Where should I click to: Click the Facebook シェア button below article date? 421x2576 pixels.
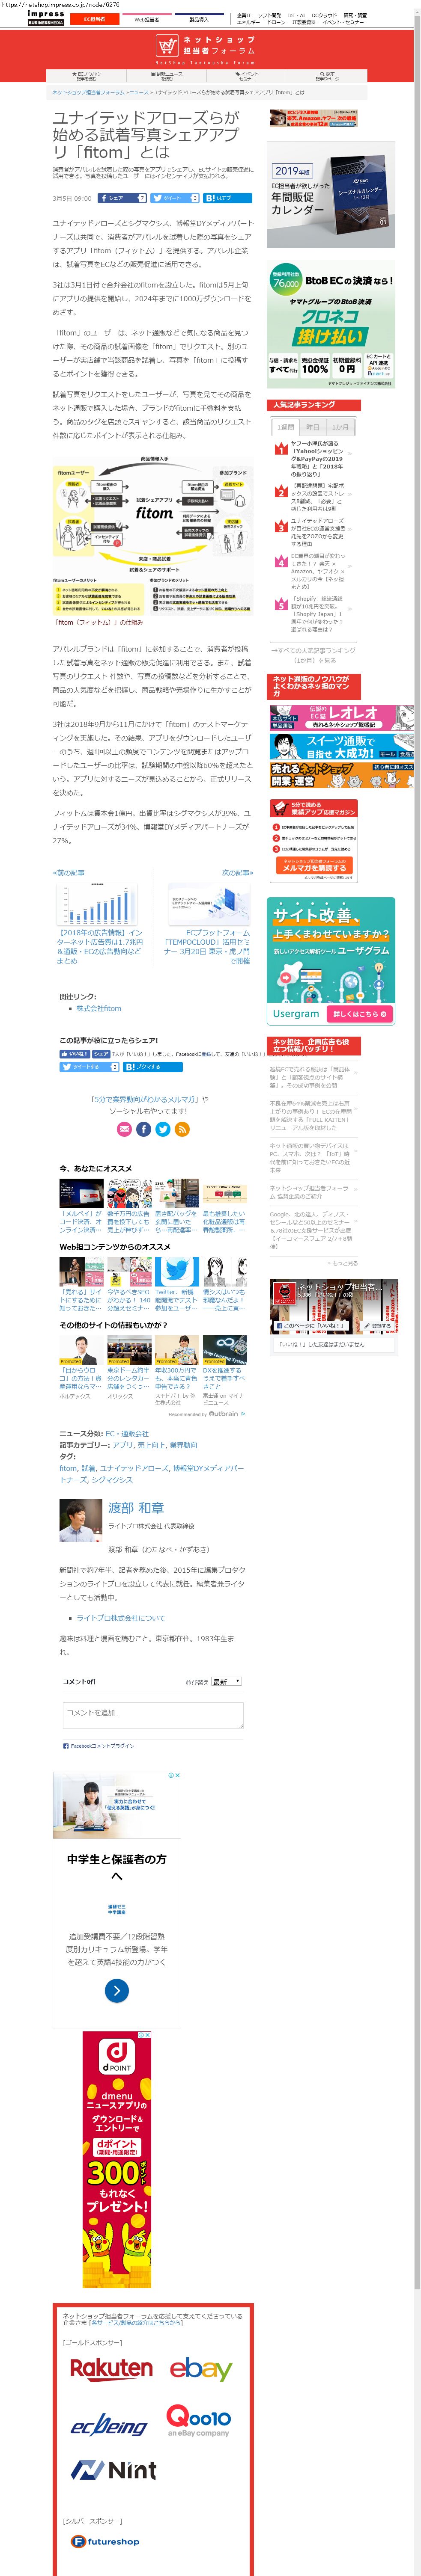pos(123,198)
